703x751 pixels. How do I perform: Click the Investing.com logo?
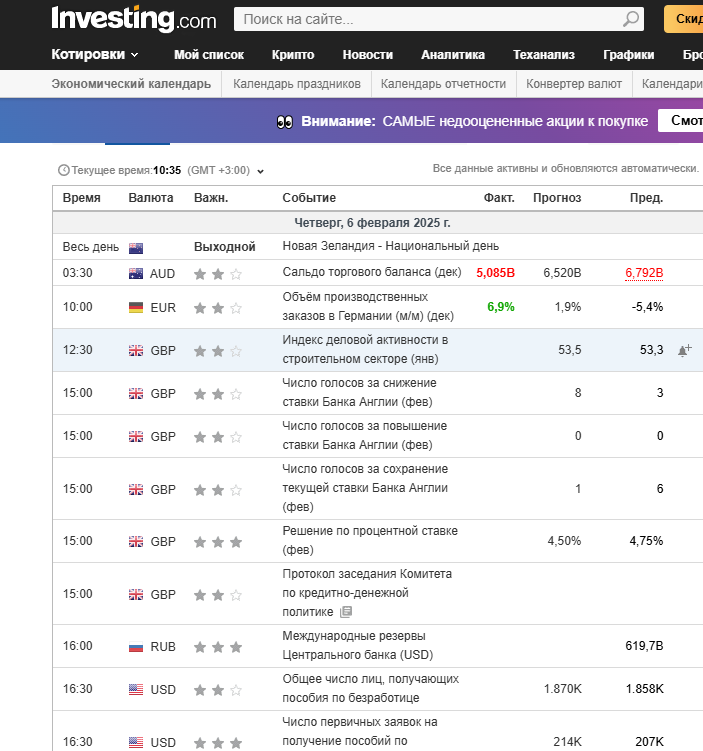(x=133, y=19)
